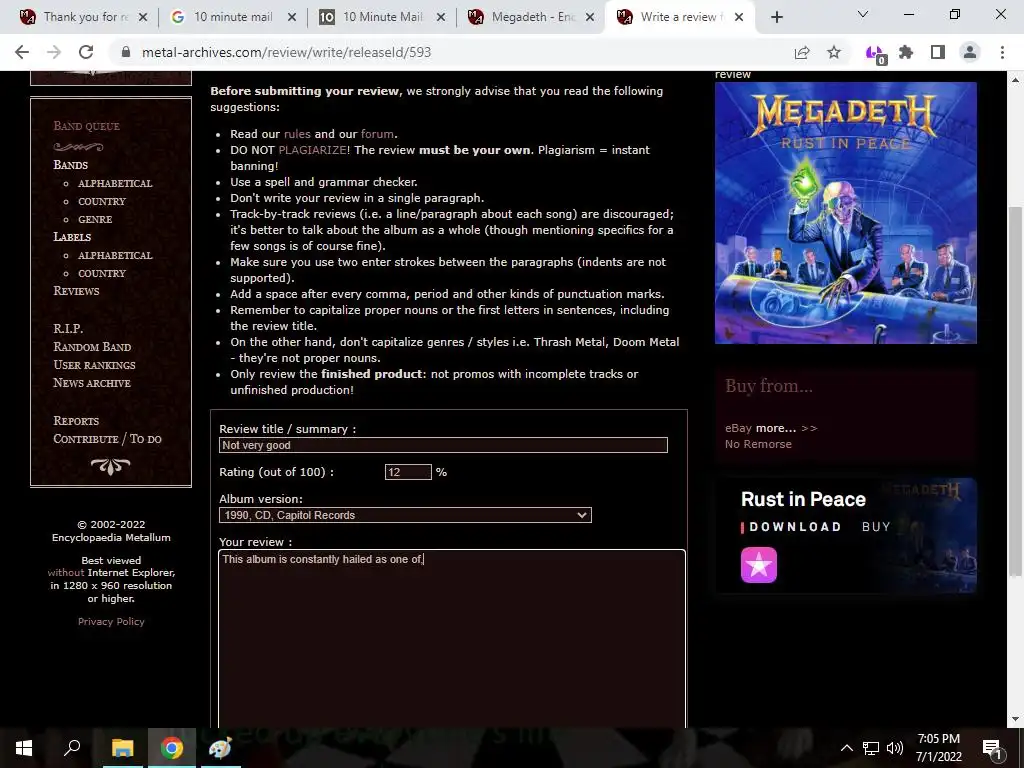Browse Bands Alphabetical in sidebar
Image resolution: width=1024 pixels, height=768 pixels.
pyautogui.click(x=115, y=184)
